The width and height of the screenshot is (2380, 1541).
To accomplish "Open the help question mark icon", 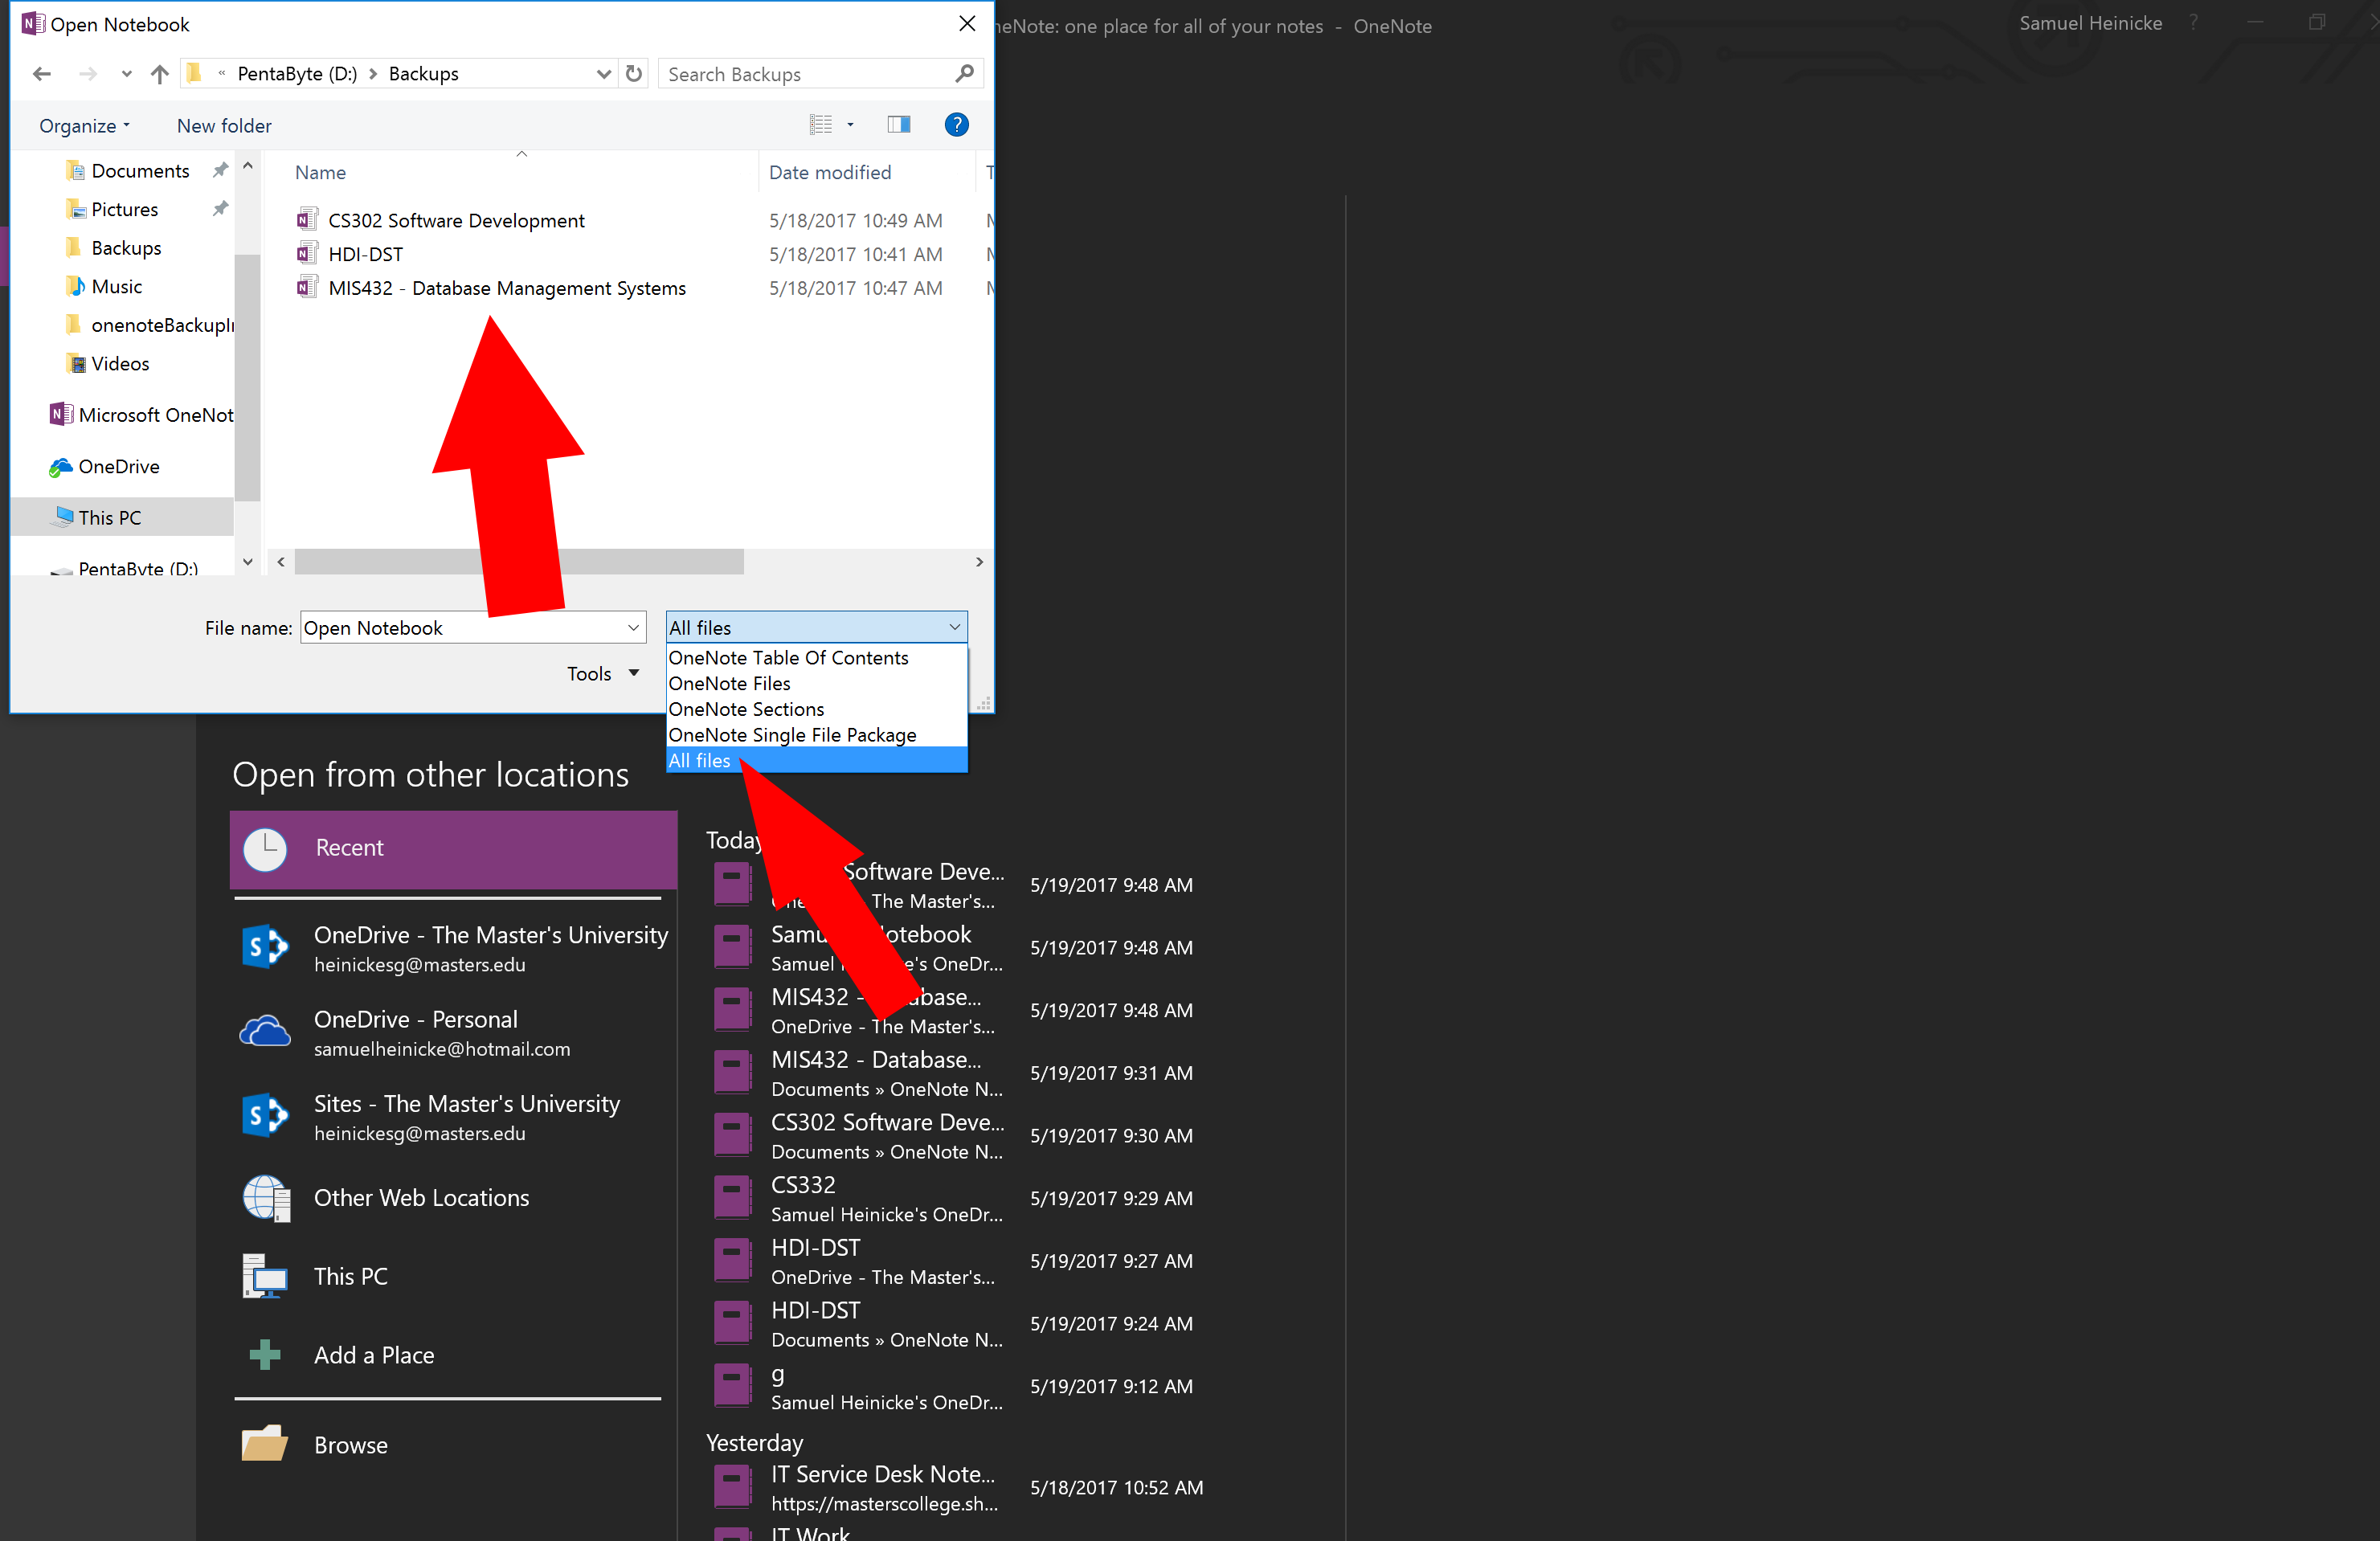I will point(956,125).
